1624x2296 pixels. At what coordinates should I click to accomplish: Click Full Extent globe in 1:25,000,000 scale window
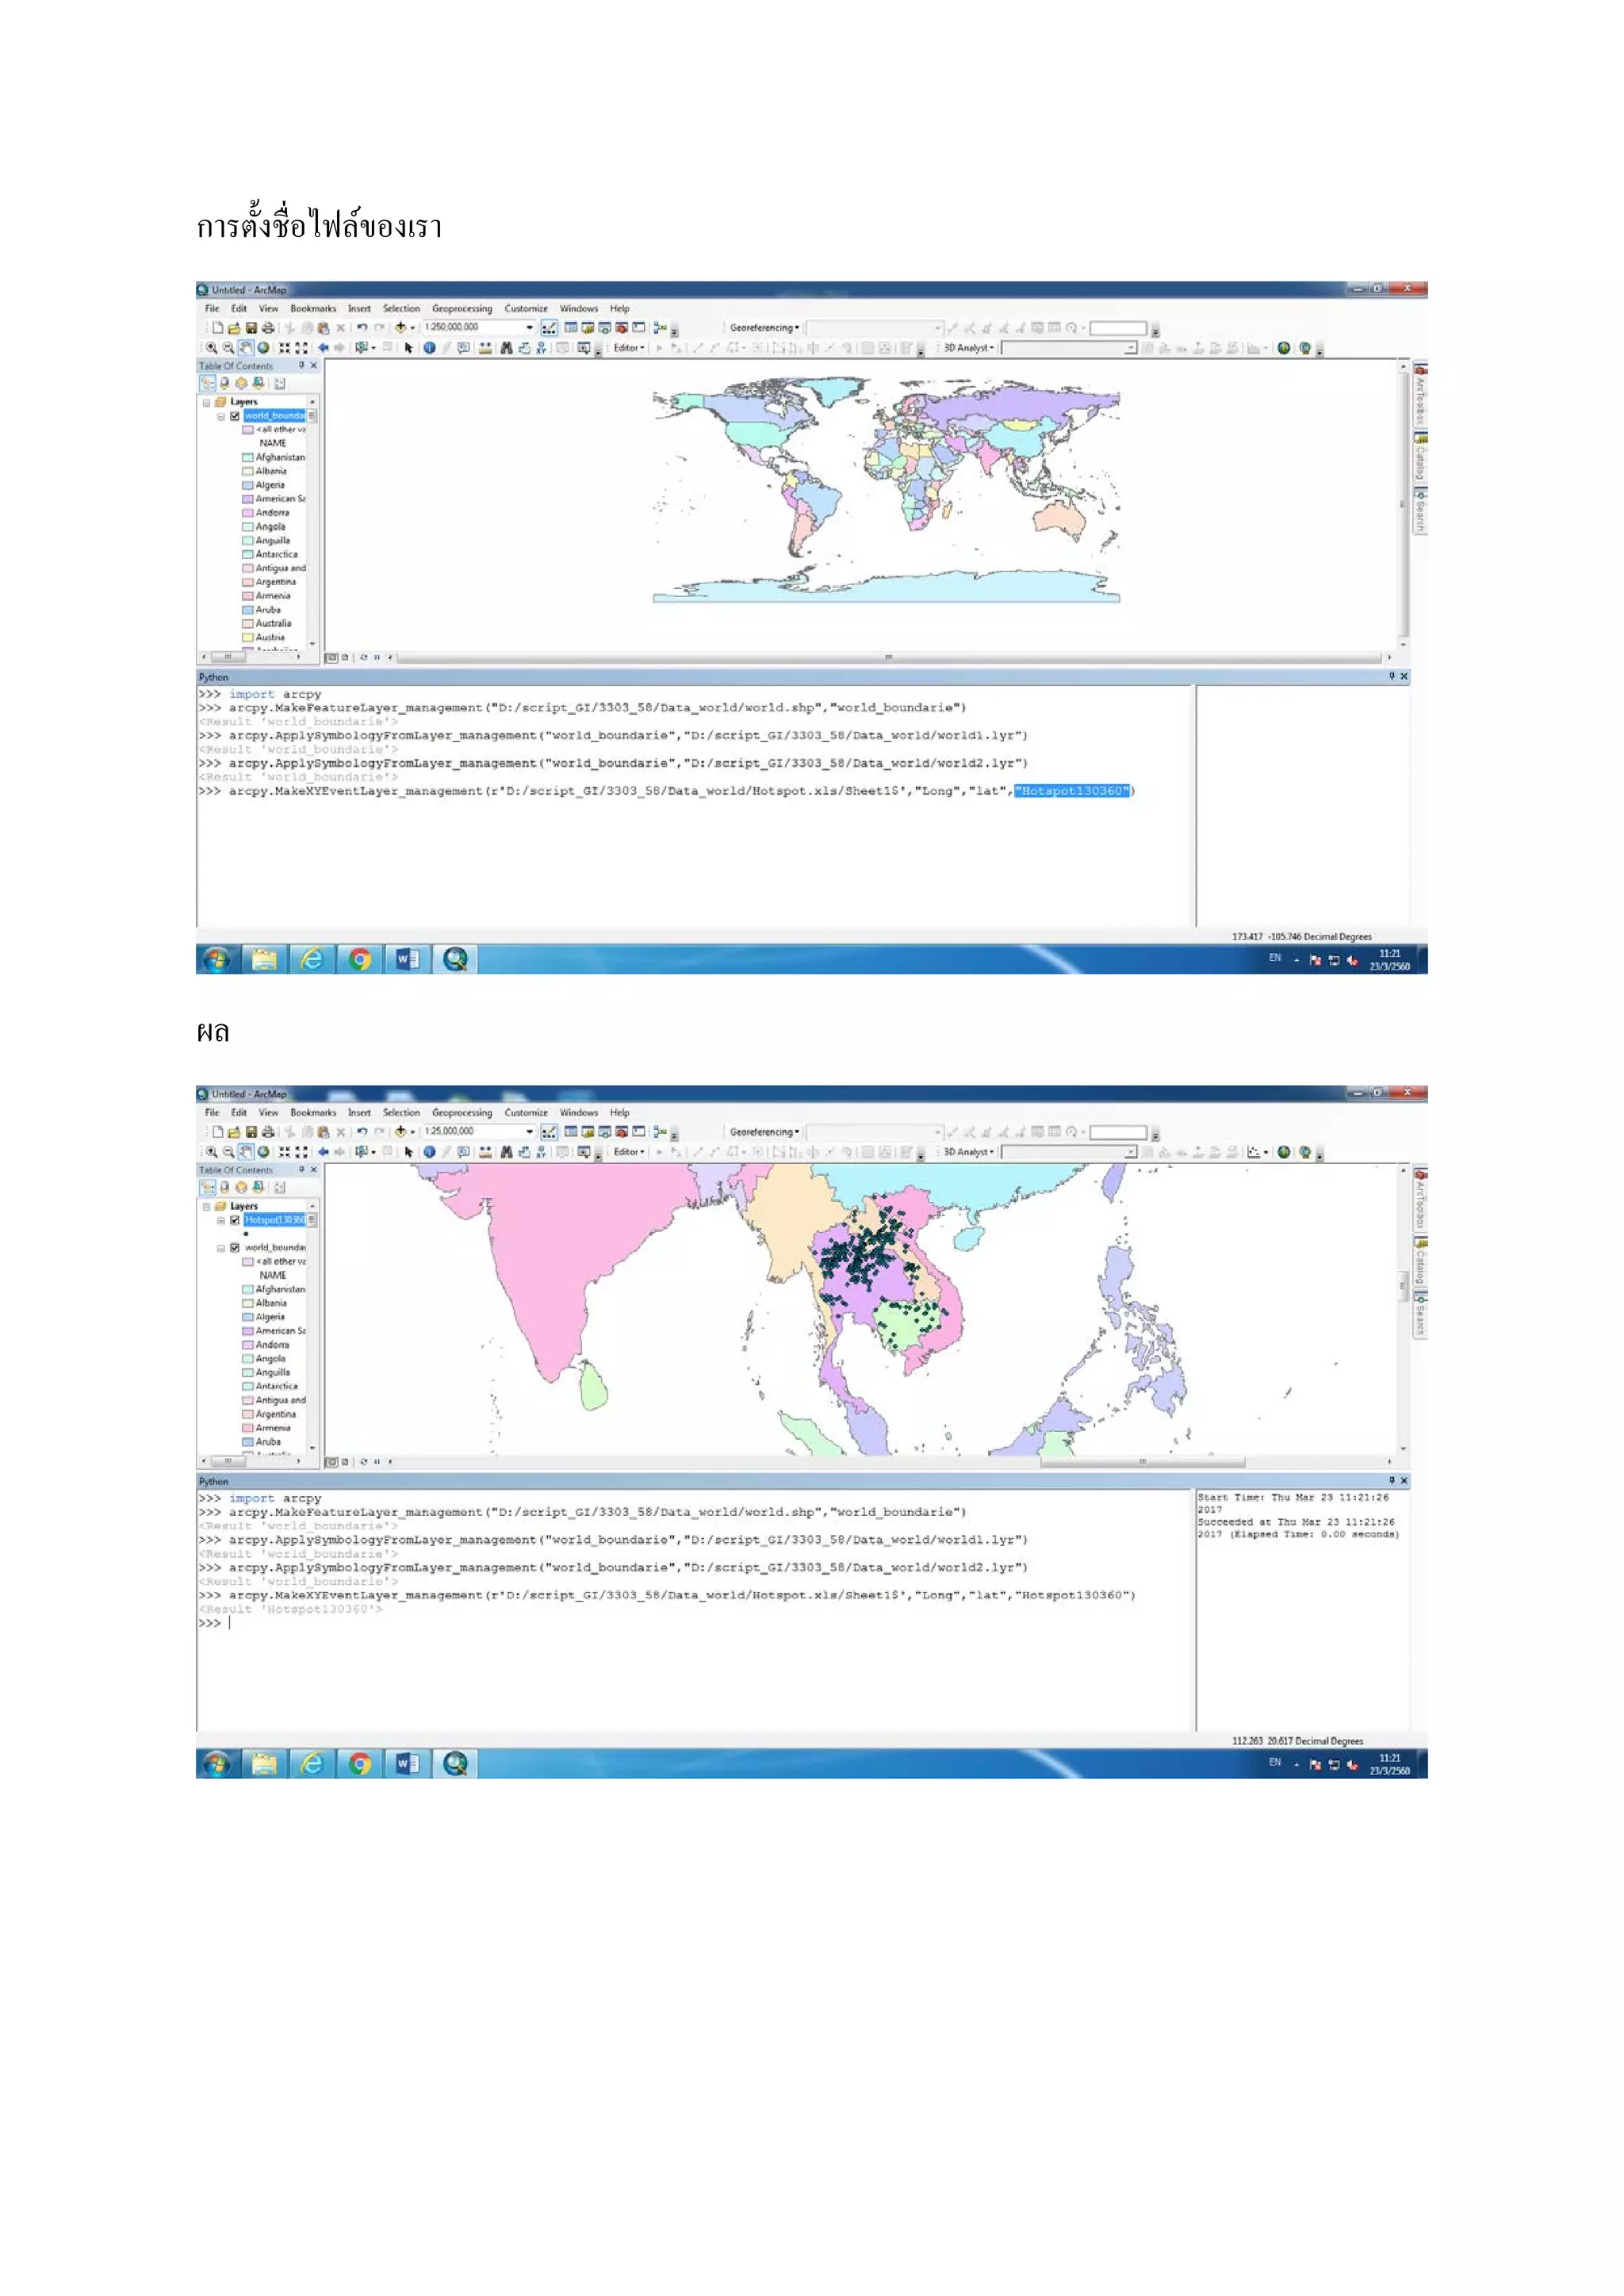(x=263, y=1152)
